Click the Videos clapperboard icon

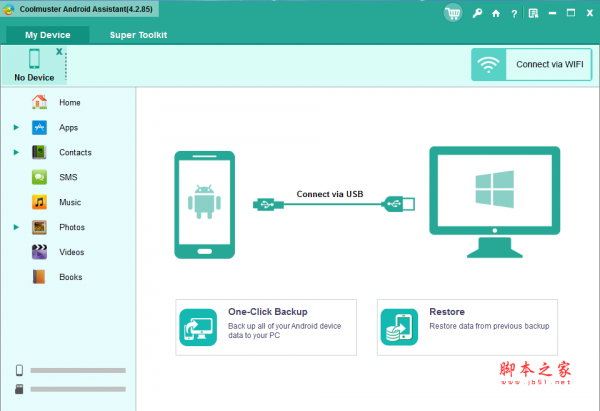coord(39,252)
